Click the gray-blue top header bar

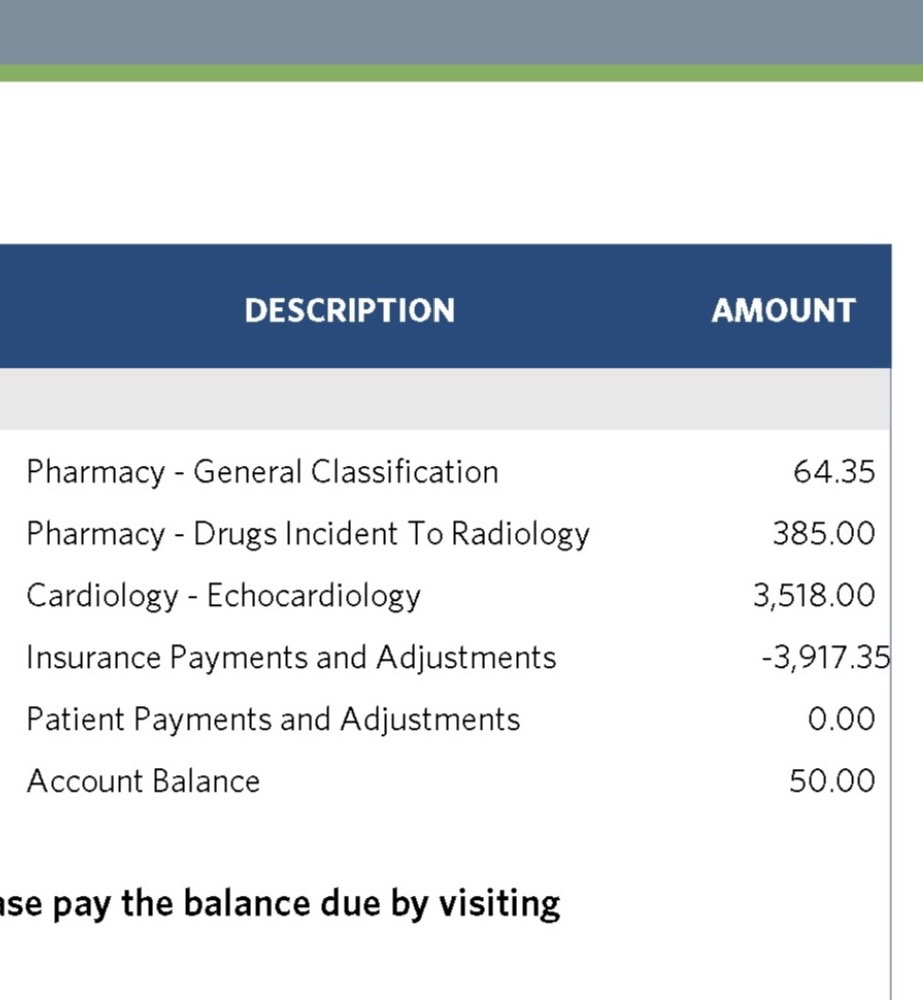460,30
